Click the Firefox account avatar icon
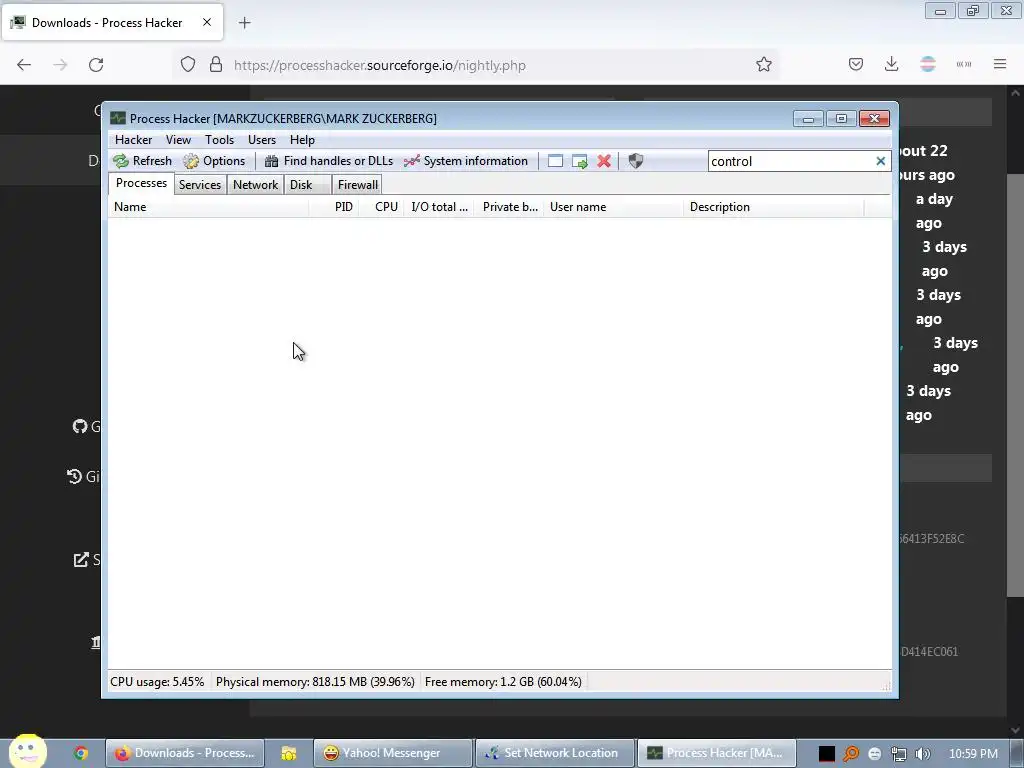 pyautogui.click(x=927, y=65)
